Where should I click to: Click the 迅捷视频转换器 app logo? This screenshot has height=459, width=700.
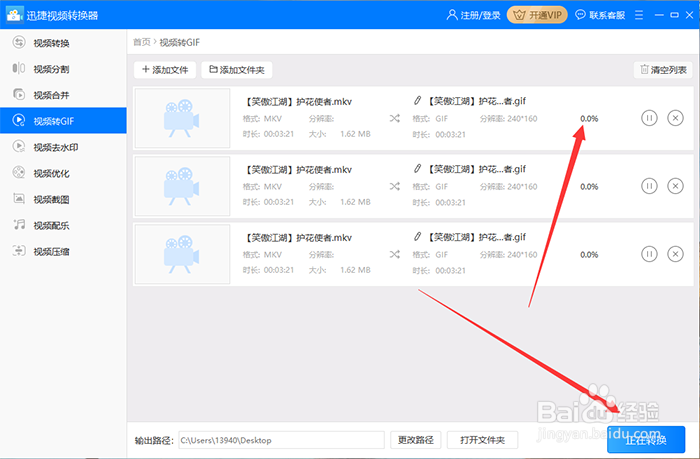click(14, 15)
